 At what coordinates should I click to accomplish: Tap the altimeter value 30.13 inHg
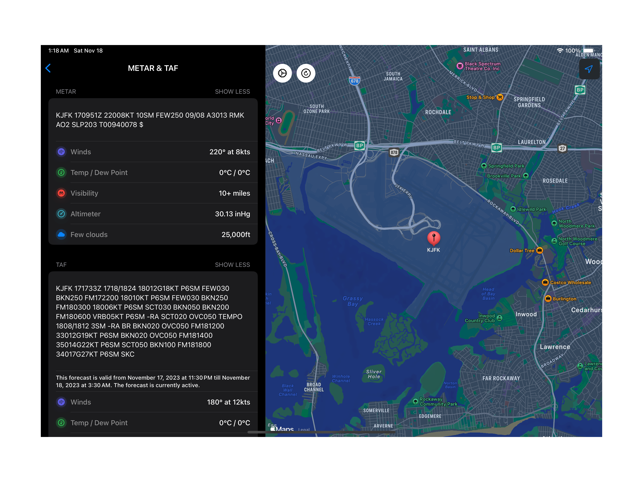coord(233,214)
